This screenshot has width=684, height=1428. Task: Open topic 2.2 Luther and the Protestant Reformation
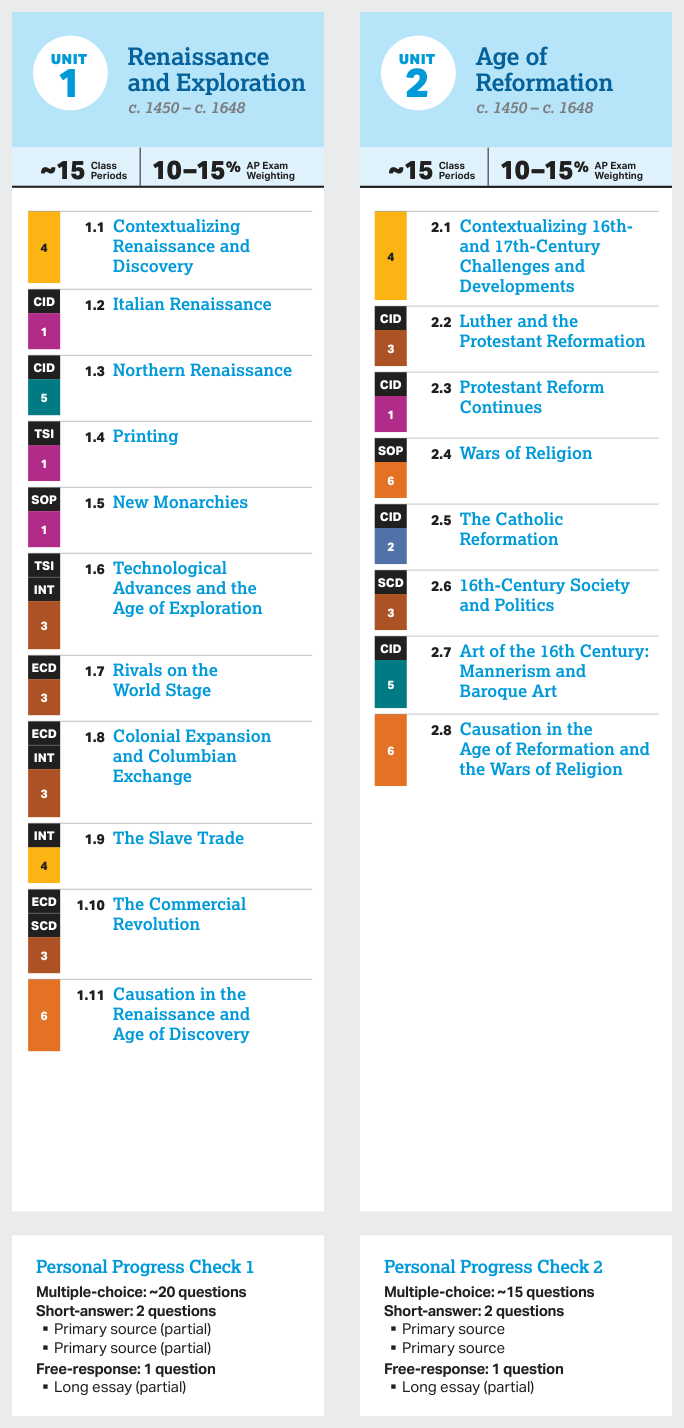[x=553, y=331]
